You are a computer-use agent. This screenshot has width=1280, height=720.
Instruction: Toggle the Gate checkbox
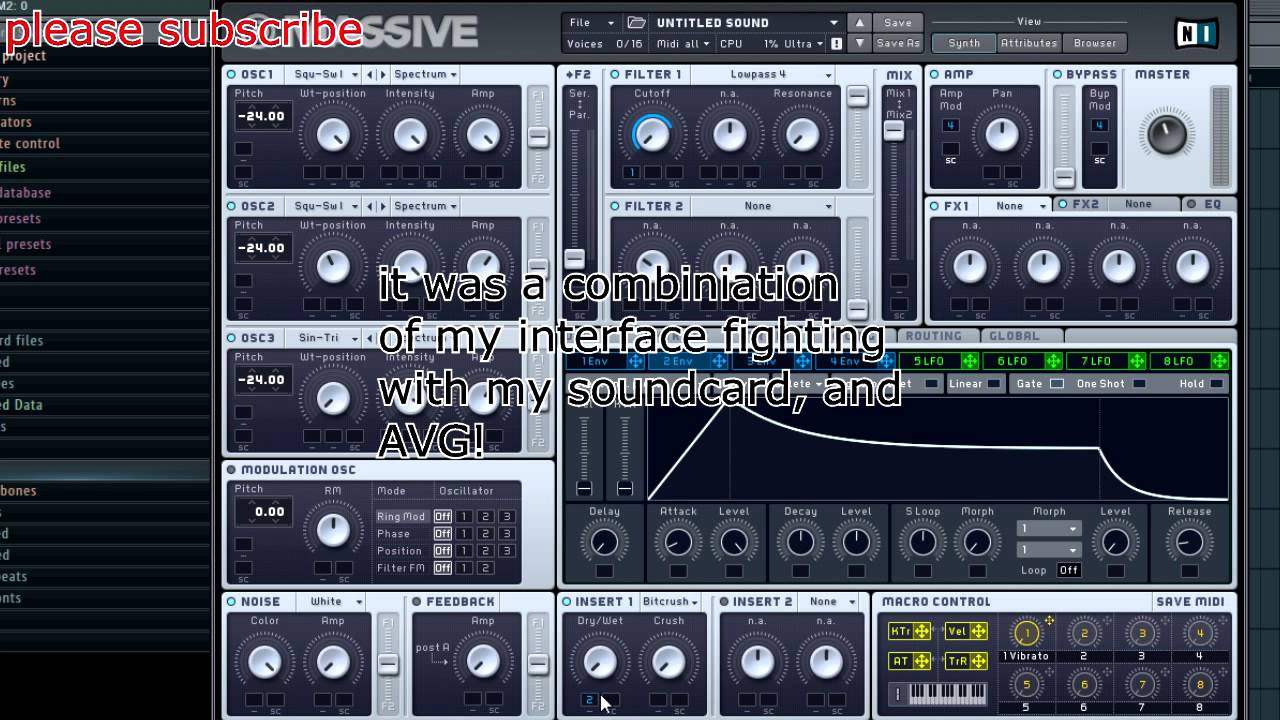coord(1056,384)
